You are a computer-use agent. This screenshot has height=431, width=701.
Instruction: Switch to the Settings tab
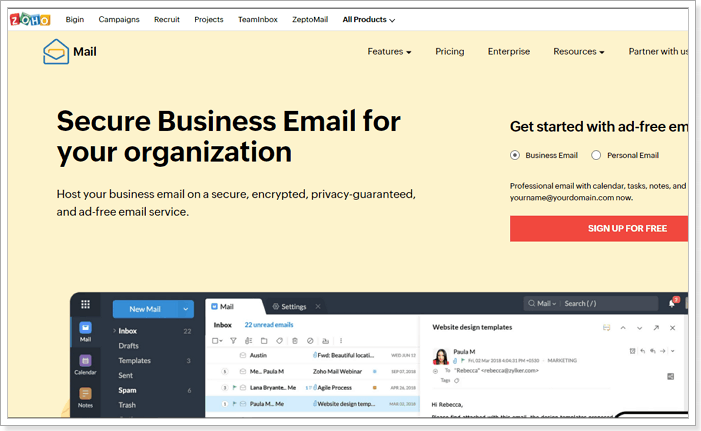tap(293, 307)
